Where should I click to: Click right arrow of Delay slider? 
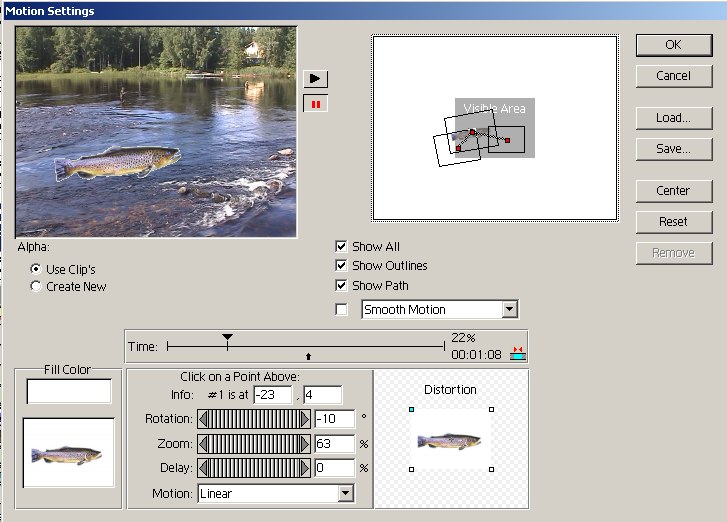[x=305, y=468]
